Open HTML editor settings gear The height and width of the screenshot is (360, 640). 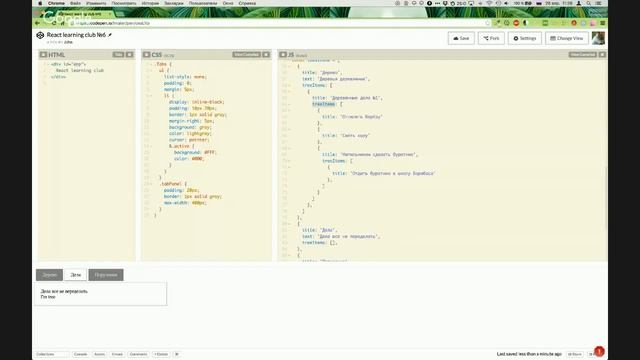click(x=43, y=54)
